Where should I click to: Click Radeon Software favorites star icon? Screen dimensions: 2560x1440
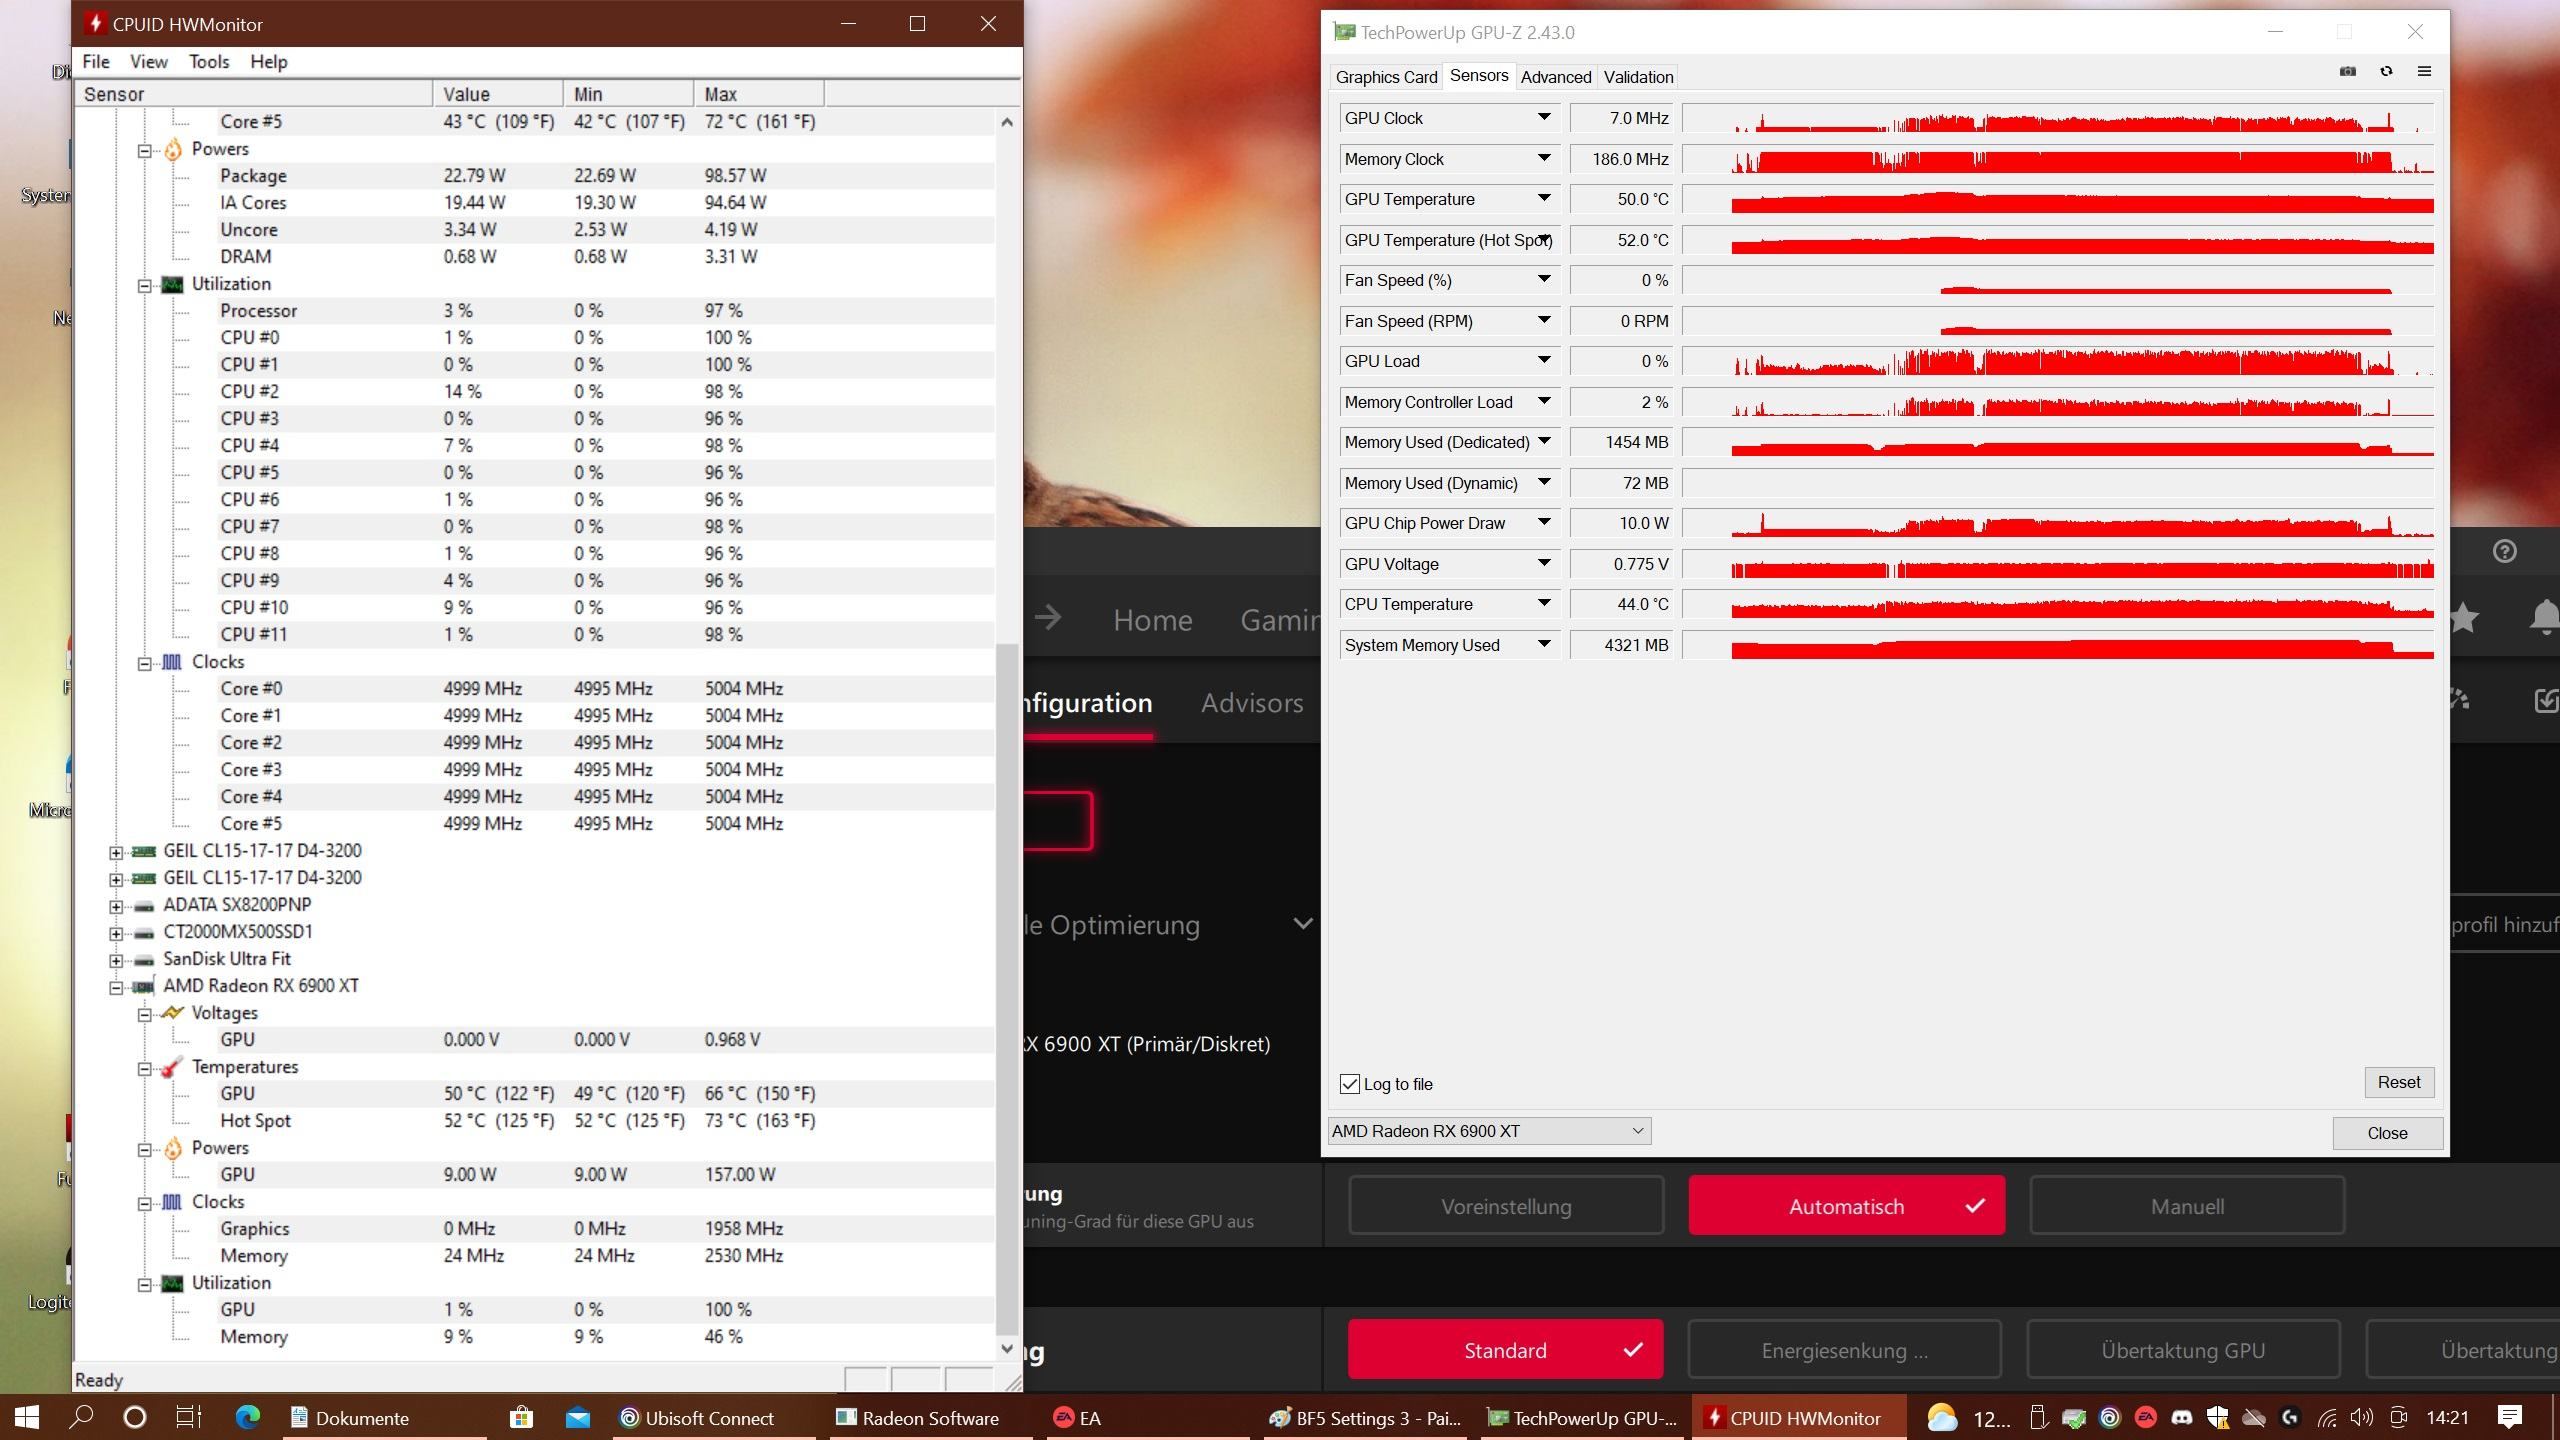2463,618
